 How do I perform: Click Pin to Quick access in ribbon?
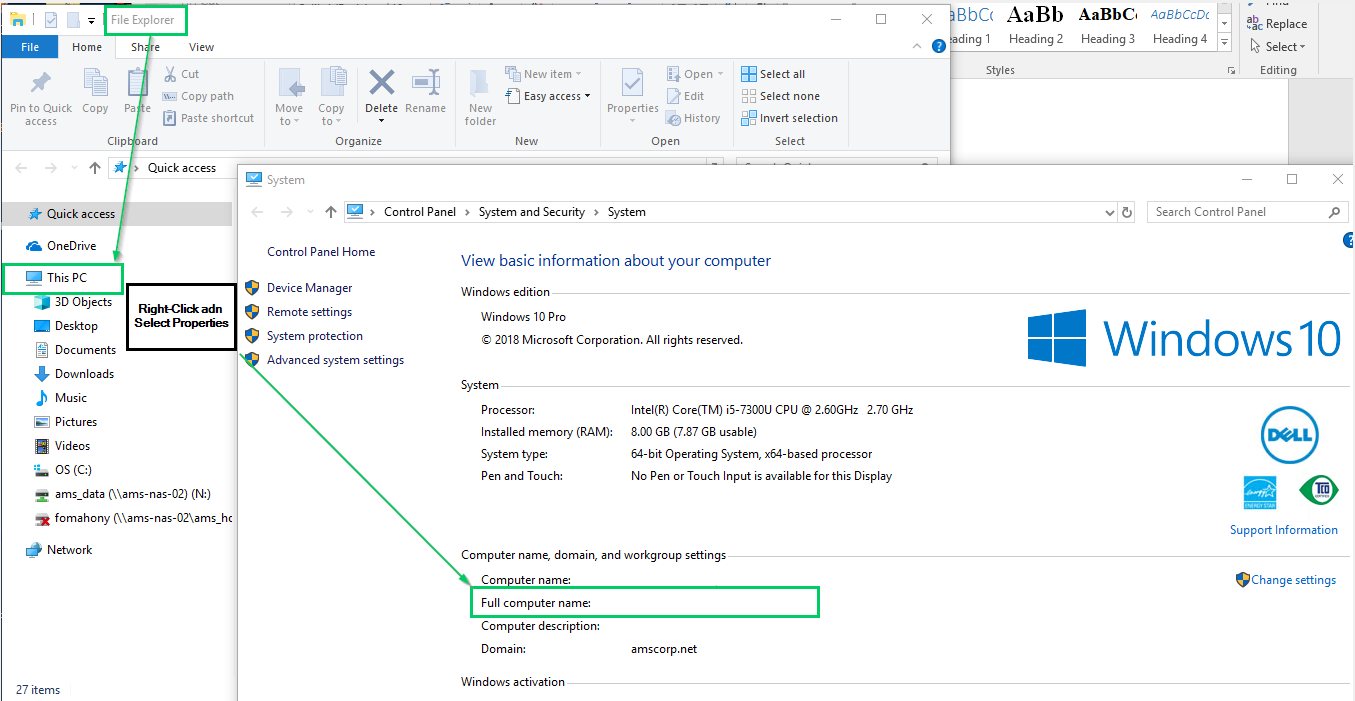[41, 98]
